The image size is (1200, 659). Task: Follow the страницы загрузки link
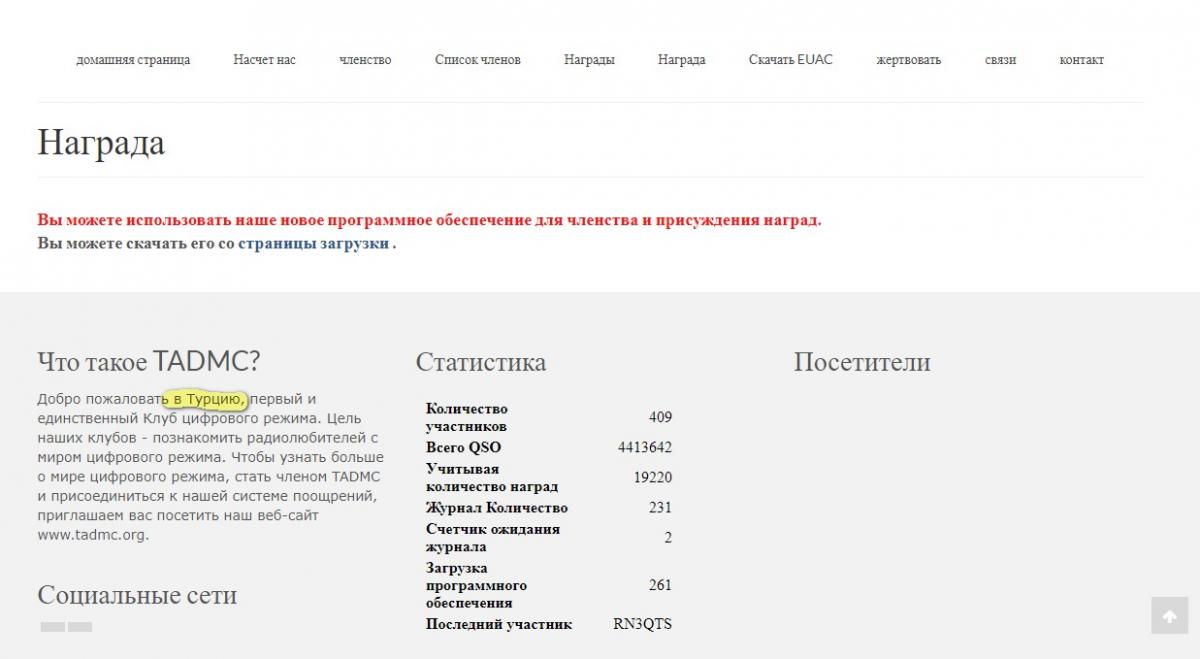313,243
